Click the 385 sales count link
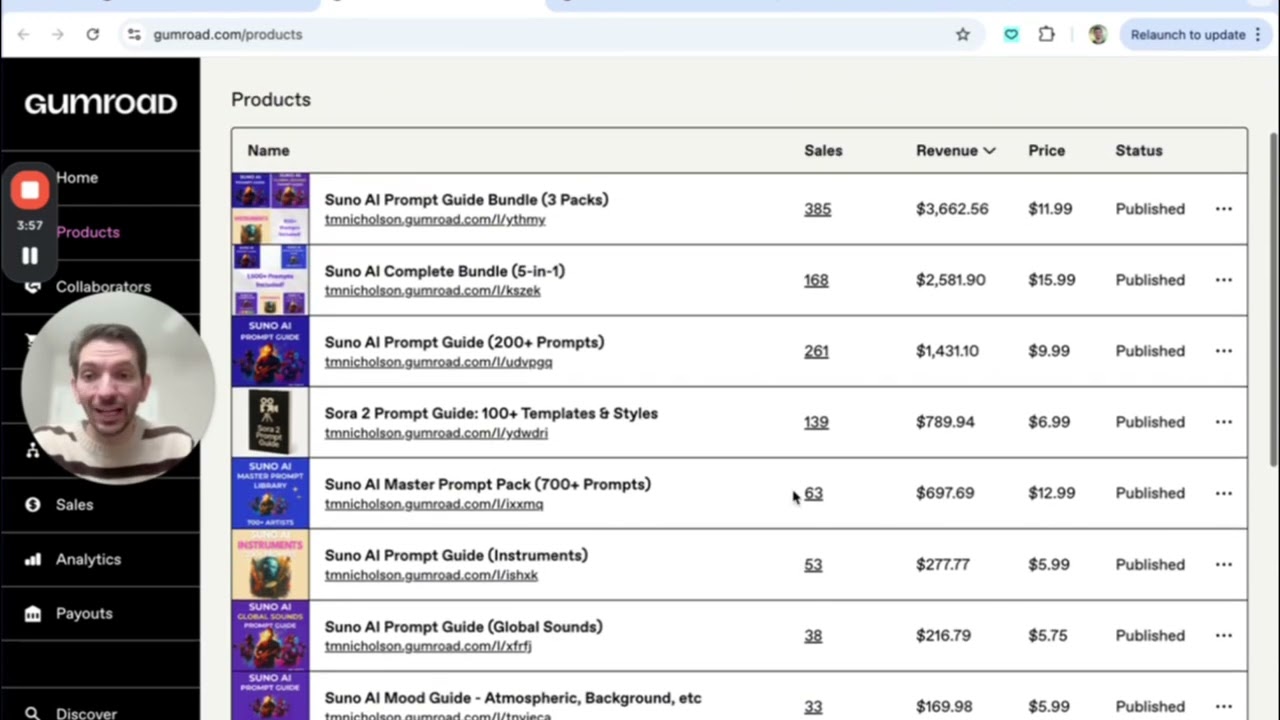 point(817,209)
